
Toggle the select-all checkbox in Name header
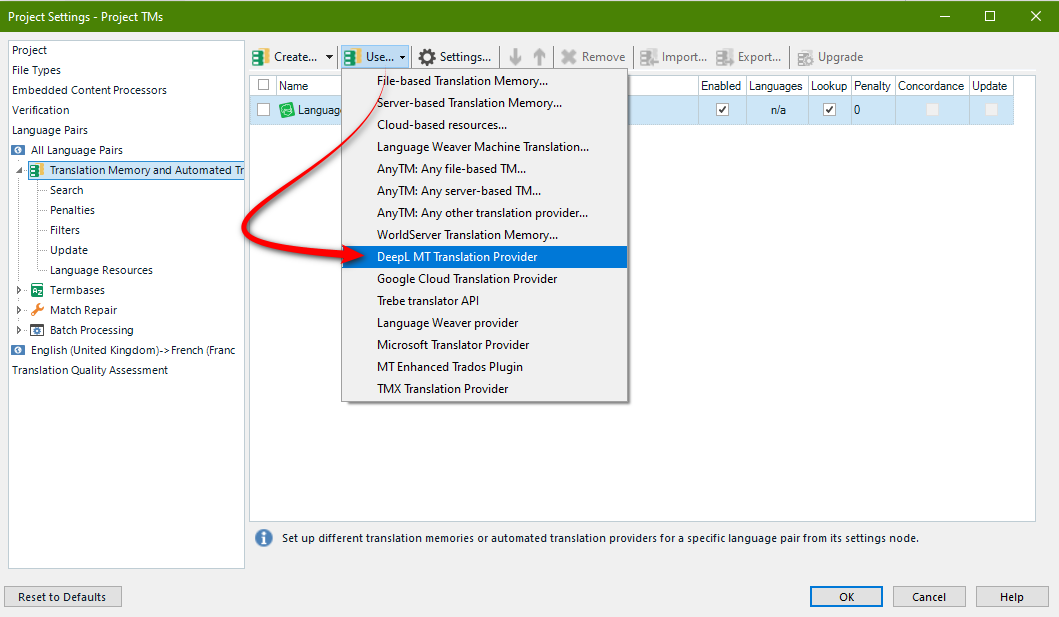[x=263, y=85]
